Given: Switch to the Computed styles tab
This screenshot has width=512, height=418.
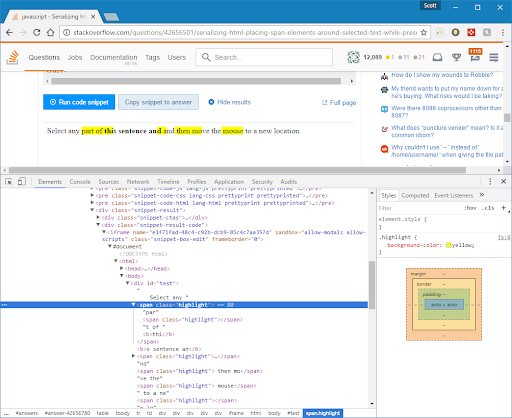Looking at the screenshot, I should pyautogui.click(x=415, y=195).
